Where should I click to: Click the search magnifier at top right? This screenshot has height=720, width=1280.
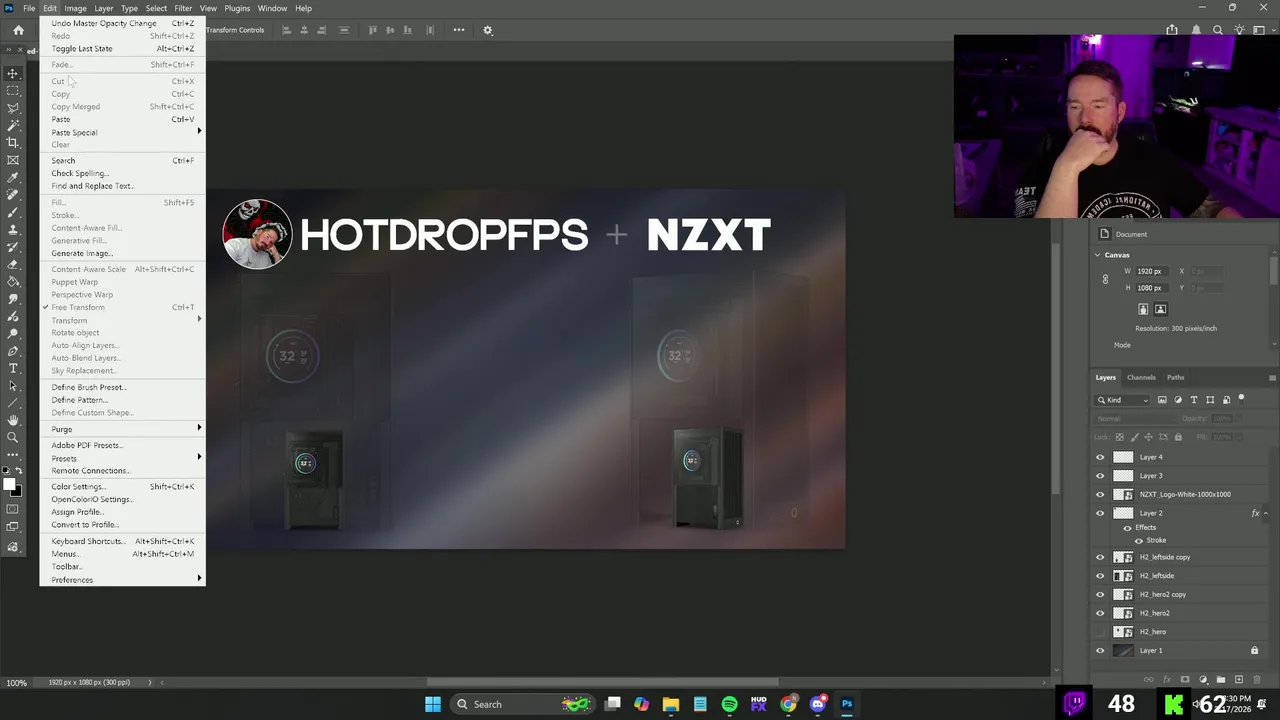1218,30
